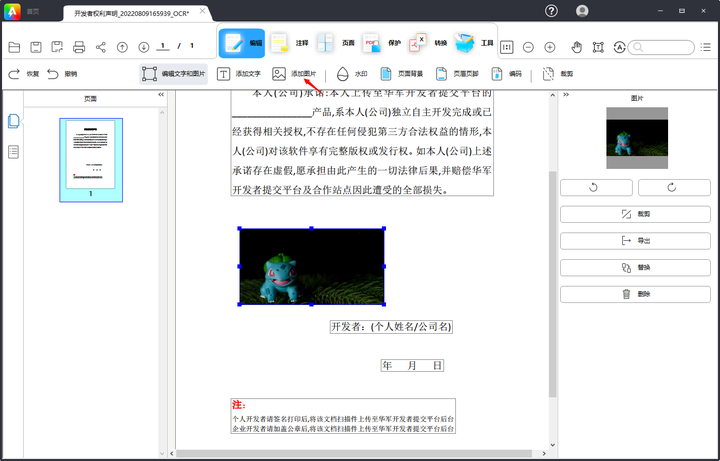Click the document vertical scrollbar

click(x=553, y=284)
